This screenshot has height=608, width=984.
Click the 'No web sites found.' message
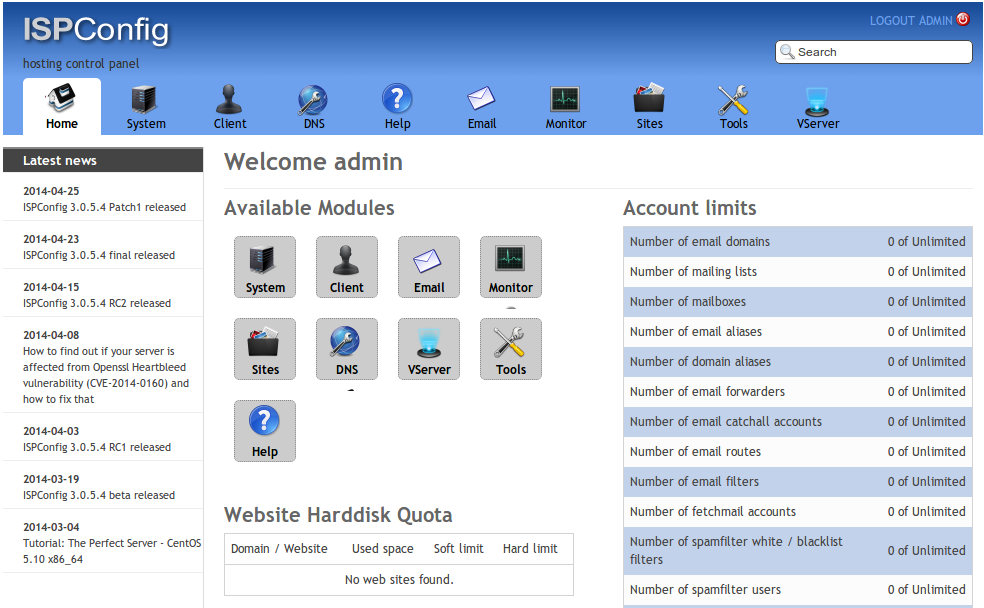coord(399,580)
